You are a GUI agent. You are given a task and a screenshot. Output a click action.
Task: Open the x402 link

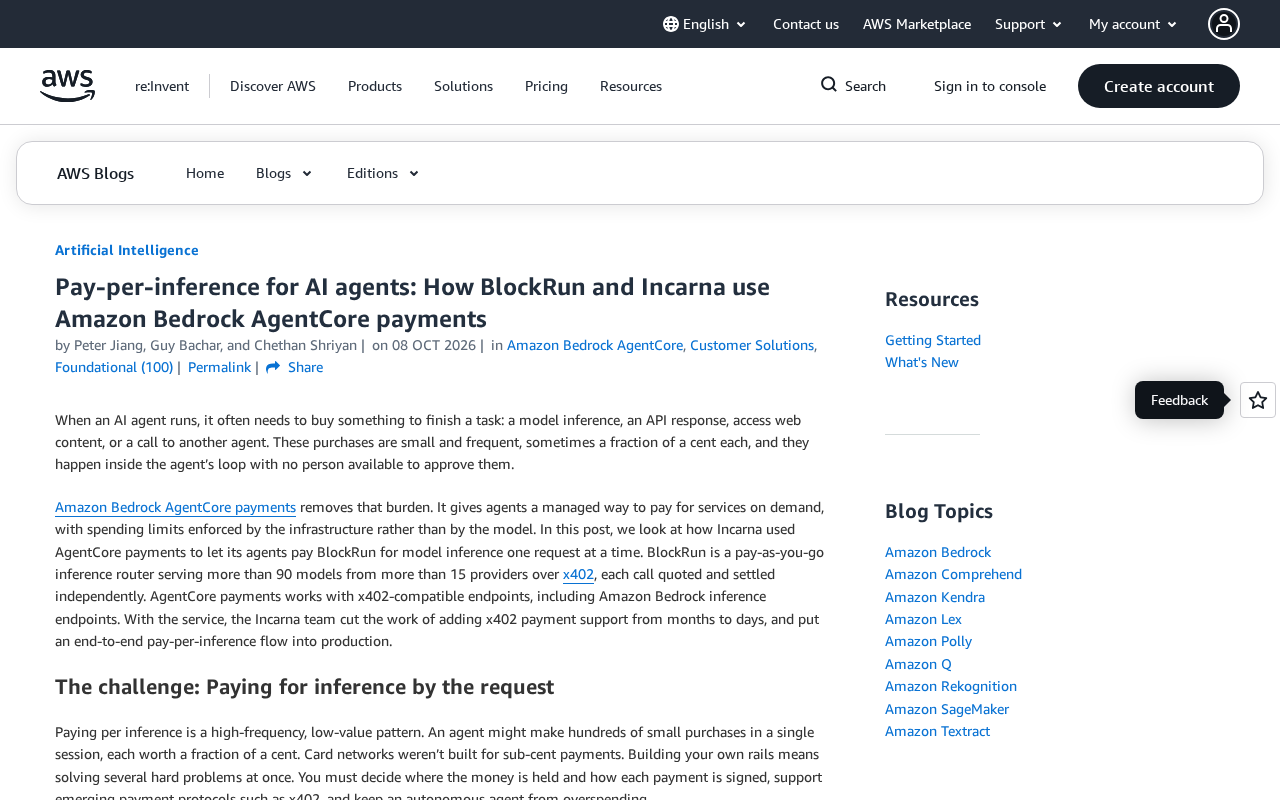click(x=578, y=574)
